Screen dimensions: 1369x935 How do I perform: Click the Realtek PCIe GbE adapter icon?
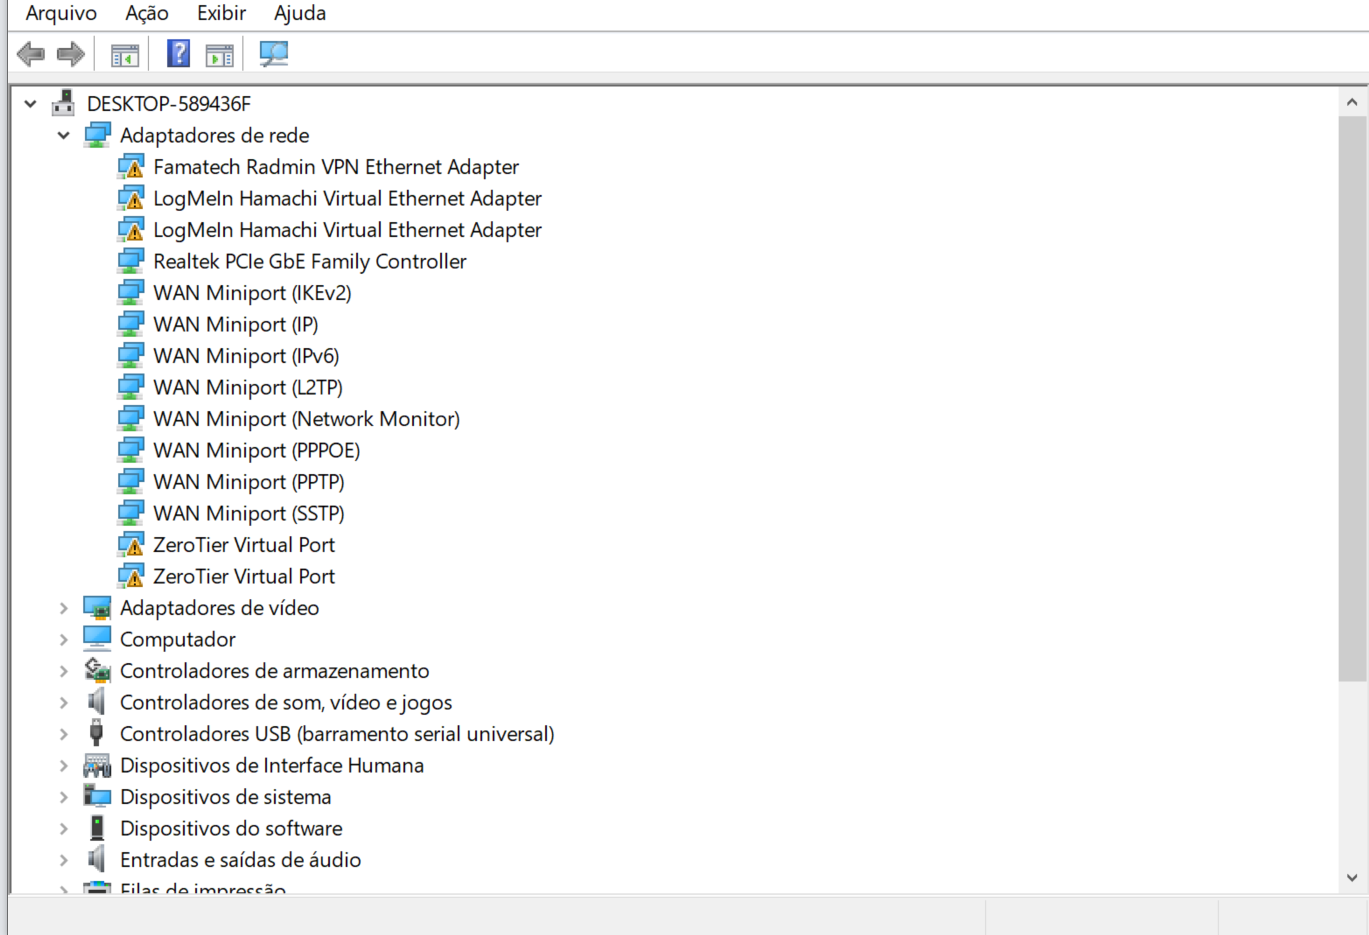(131, 261)
